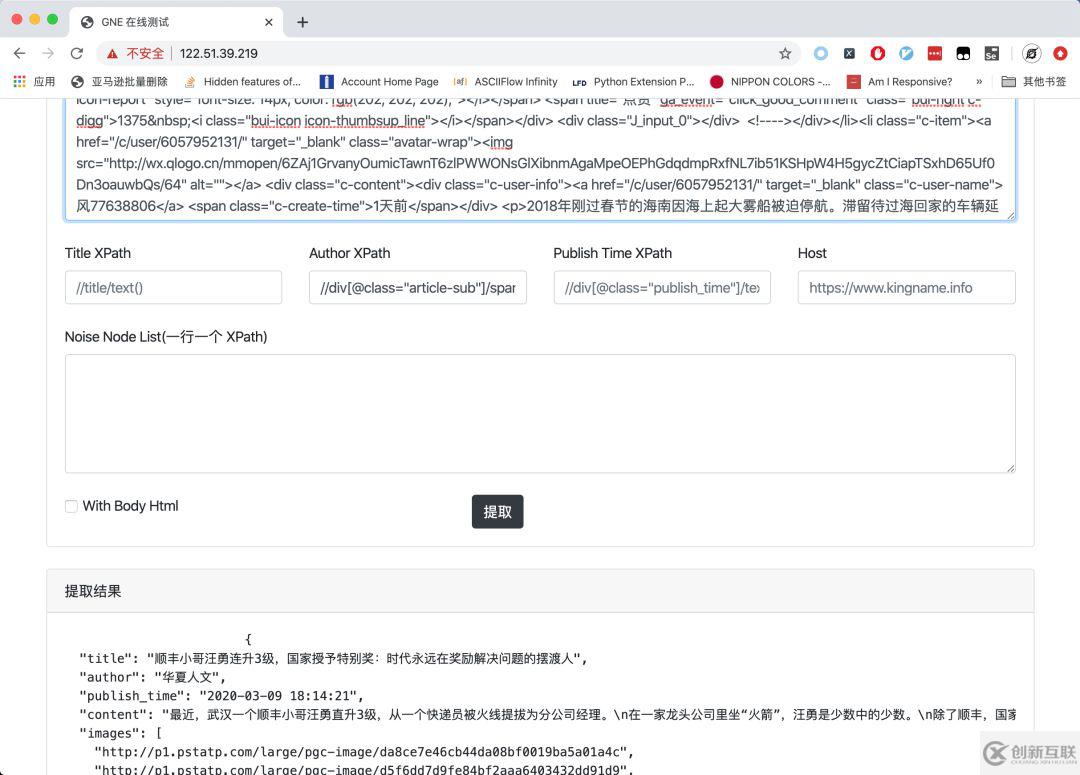Click the Title XPath label
Image resolution: width=1080 pixels, height=775 pixels.
(98, 253)
